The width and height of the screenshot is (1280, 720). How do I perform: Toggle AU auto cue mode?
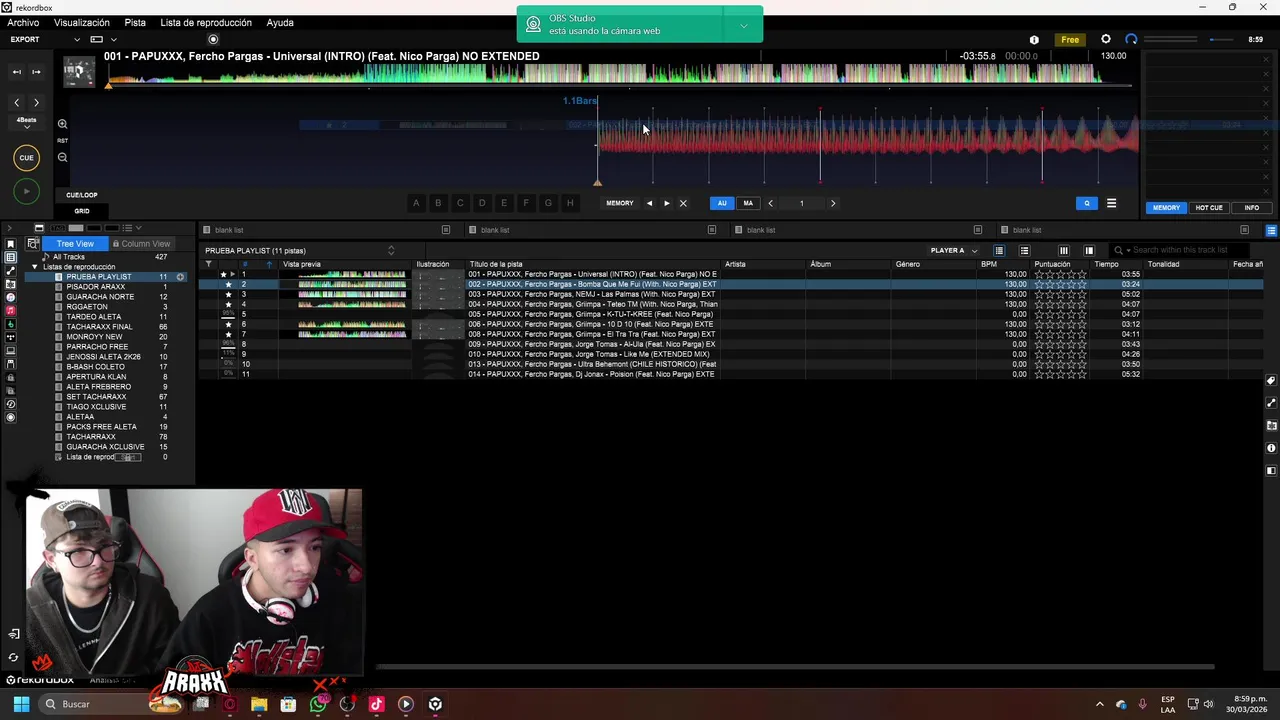722,203
